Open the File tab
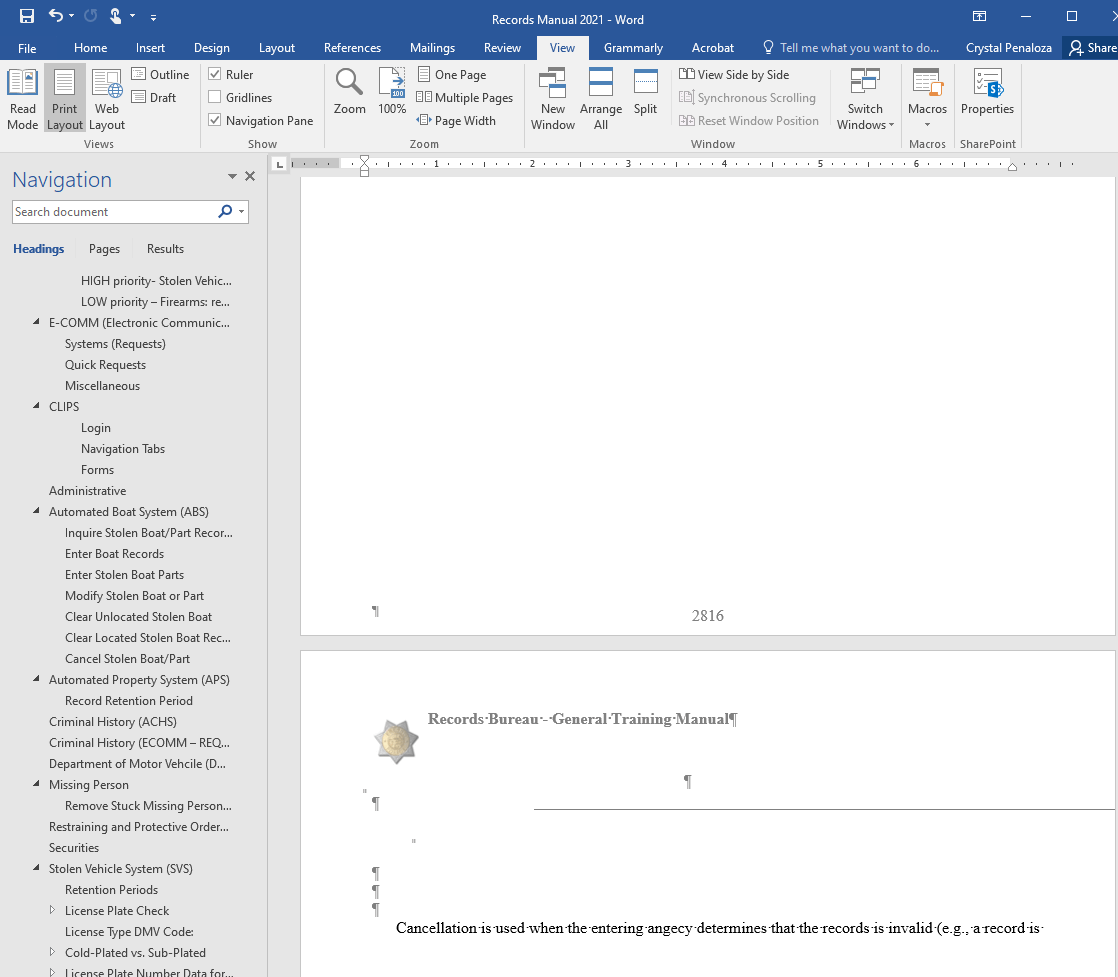The width and height of the screenshot is (1118, 977). [27, 48]
